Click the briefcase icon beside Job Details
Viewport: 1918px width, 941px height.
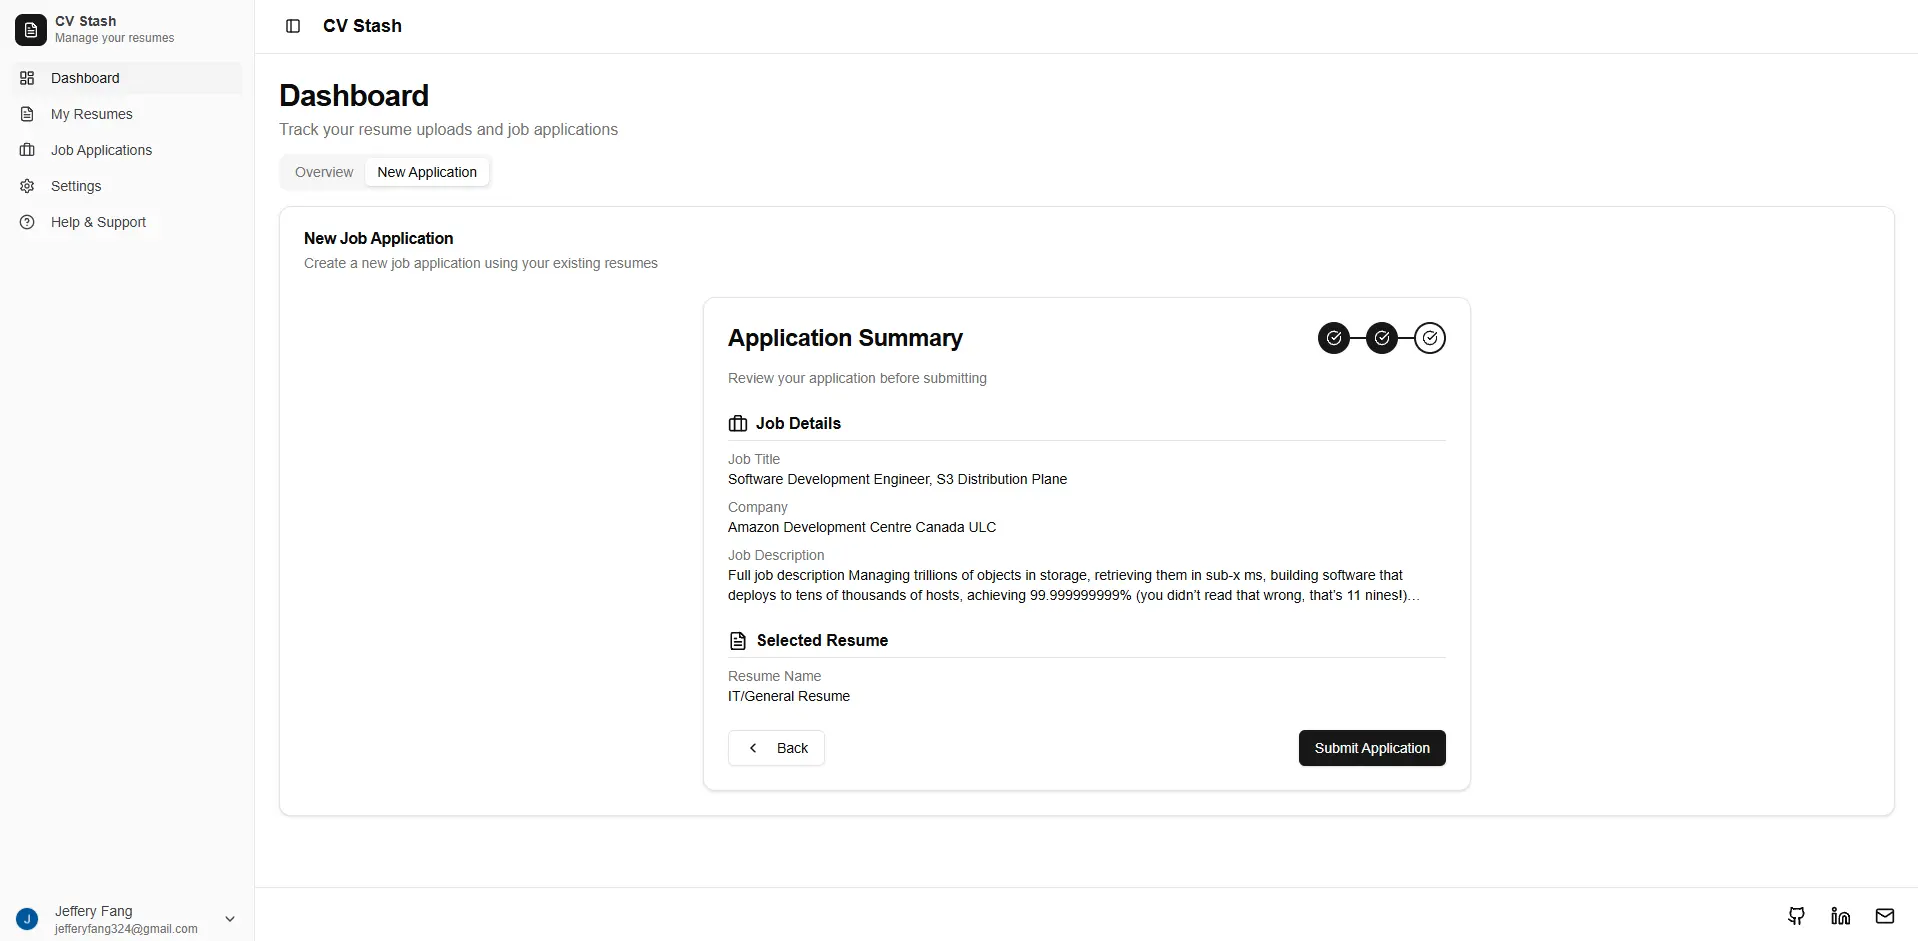click(738, 424)
